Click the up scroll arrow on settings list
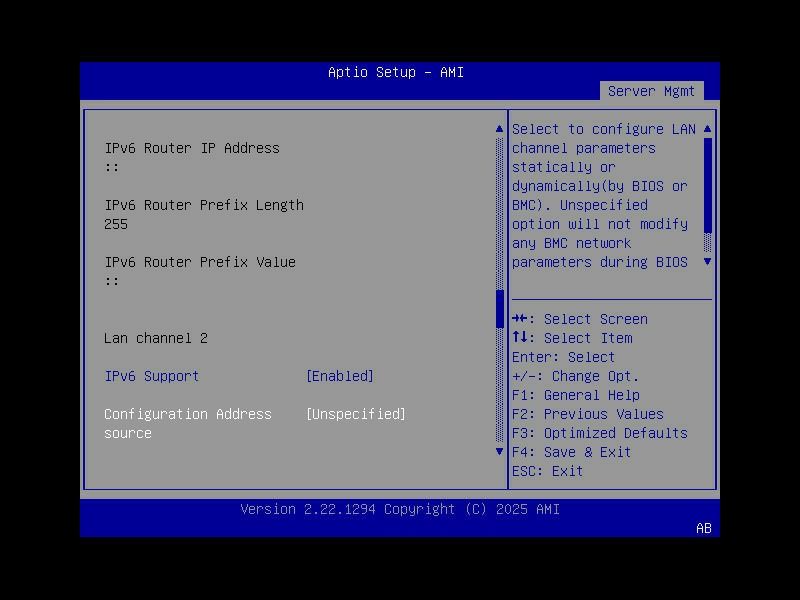The width and height of the screenshot is (800, 600). (x=499, y=128)
